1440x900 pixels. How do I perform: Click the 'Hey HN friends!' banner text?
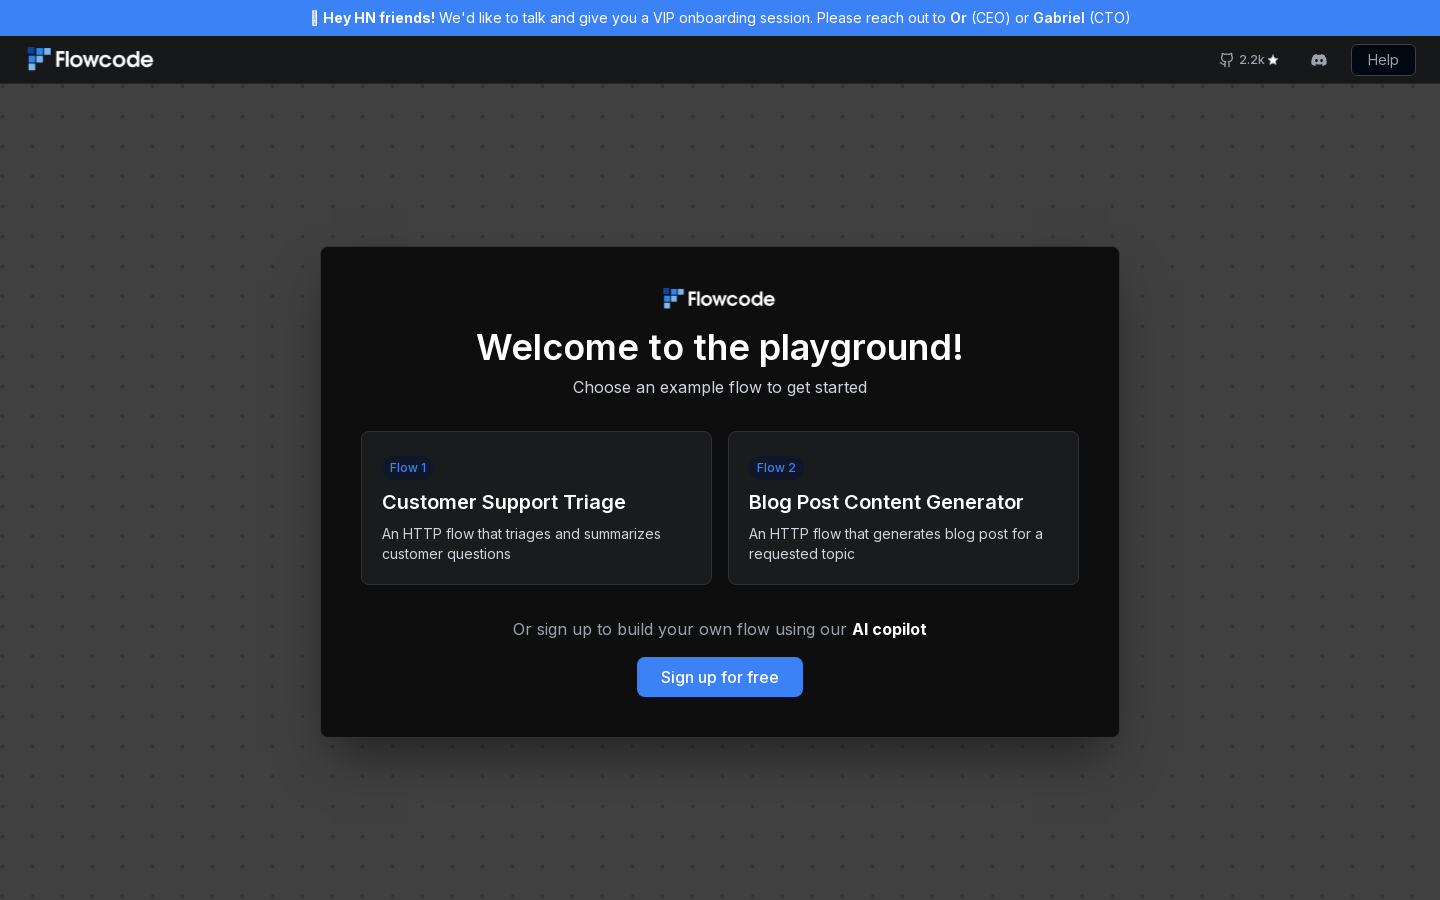[x=378, y=18]
